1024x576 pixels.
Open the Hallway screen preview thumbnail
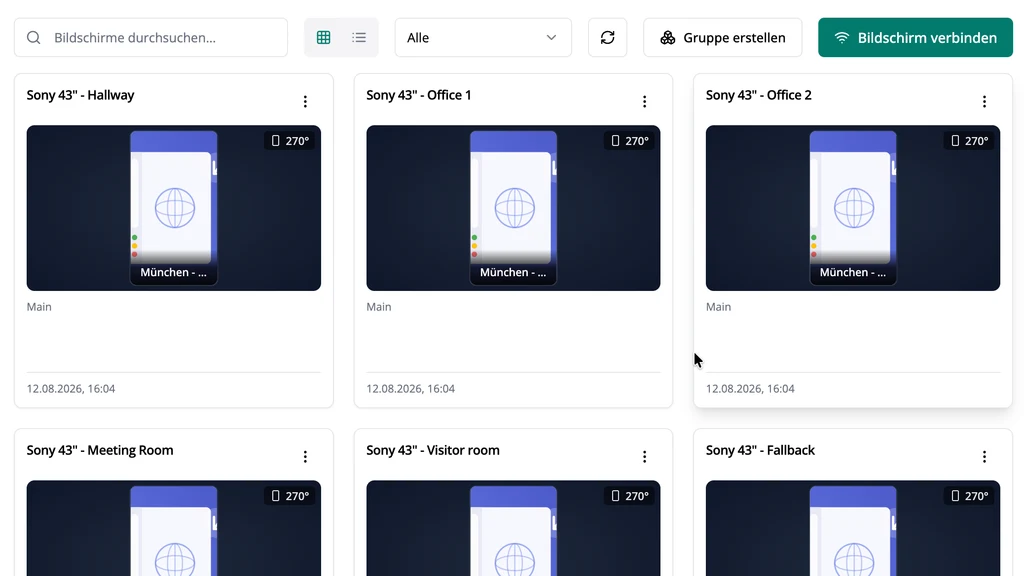click(174, 208)
